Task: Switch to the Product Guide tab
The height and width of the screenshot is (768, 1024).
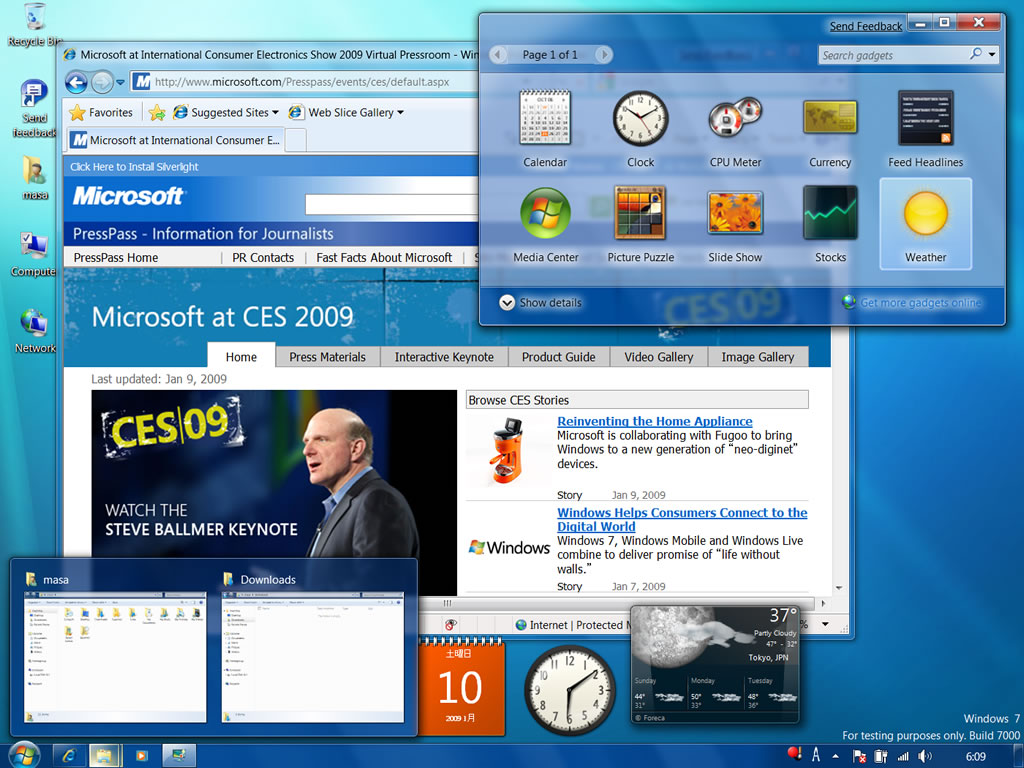Action: (x=558, y=357)
